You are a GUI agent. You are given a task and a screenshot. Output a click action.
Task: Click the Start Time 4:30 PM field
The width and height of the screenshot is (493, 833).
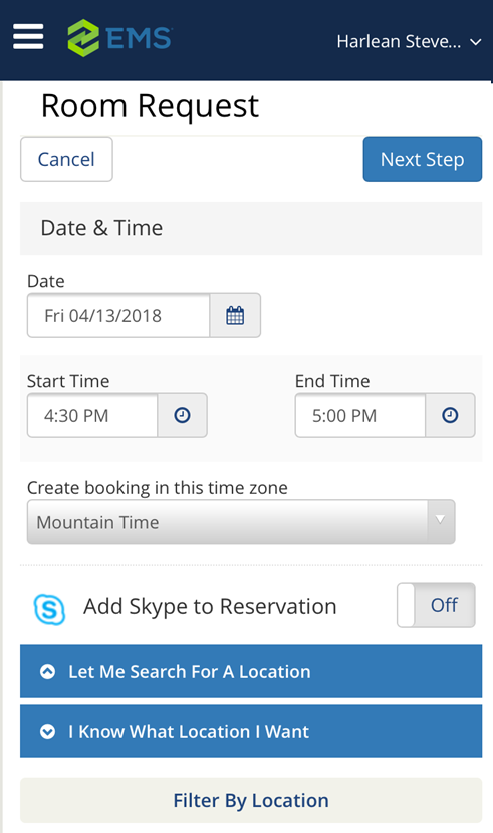pyautogui.click(x=92, y=415)
